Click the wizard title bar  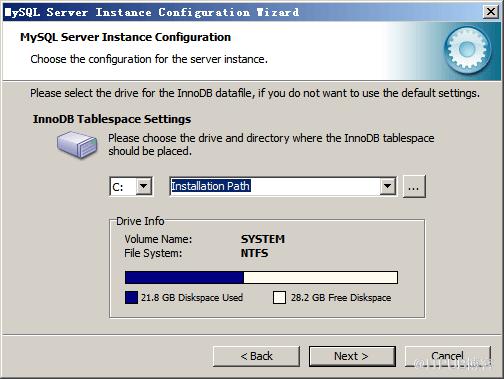pyautogui.click(x=243, y=12)
